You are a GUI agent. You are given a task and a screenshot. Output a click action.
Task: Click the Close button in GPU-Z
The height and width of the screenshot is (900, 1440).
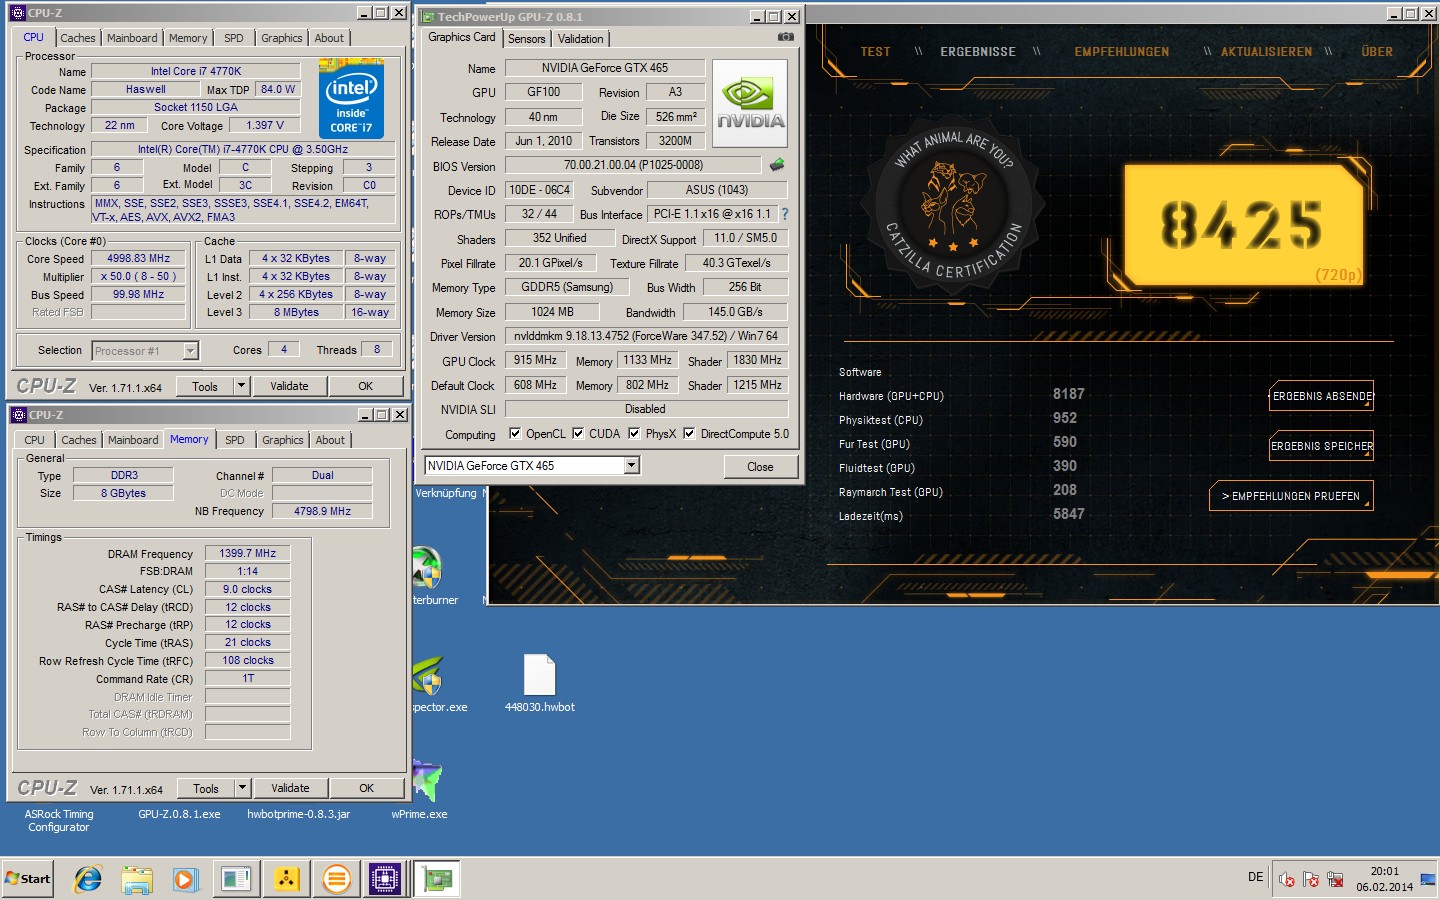pos(760,467)
